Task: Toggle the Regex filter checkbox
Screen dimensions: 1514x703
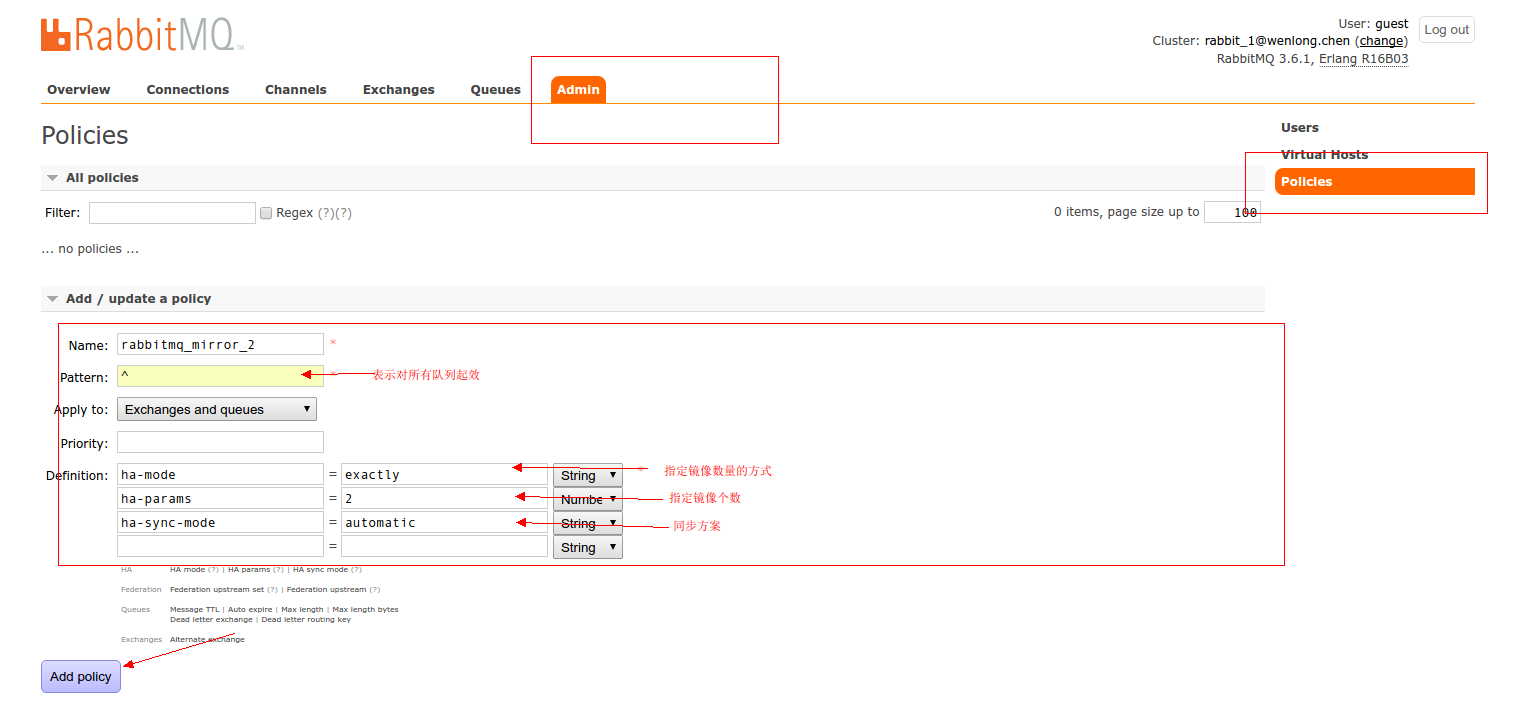Action: pos(266,213)
